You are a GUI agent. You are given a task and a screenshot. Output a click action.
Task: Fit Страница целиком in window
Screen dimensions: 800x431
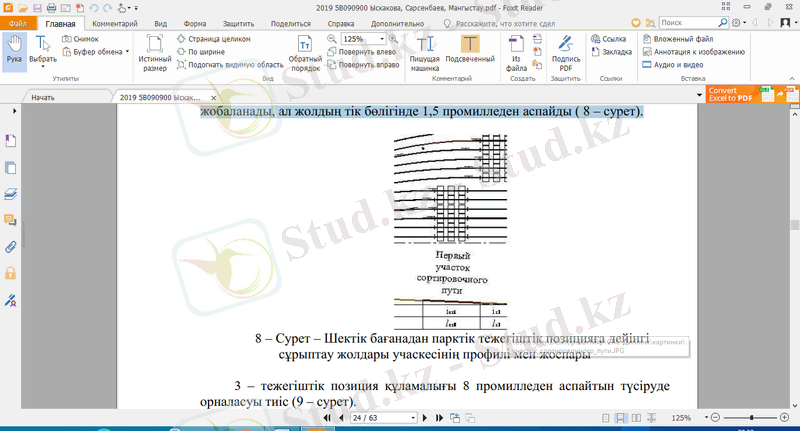(214, 39)
